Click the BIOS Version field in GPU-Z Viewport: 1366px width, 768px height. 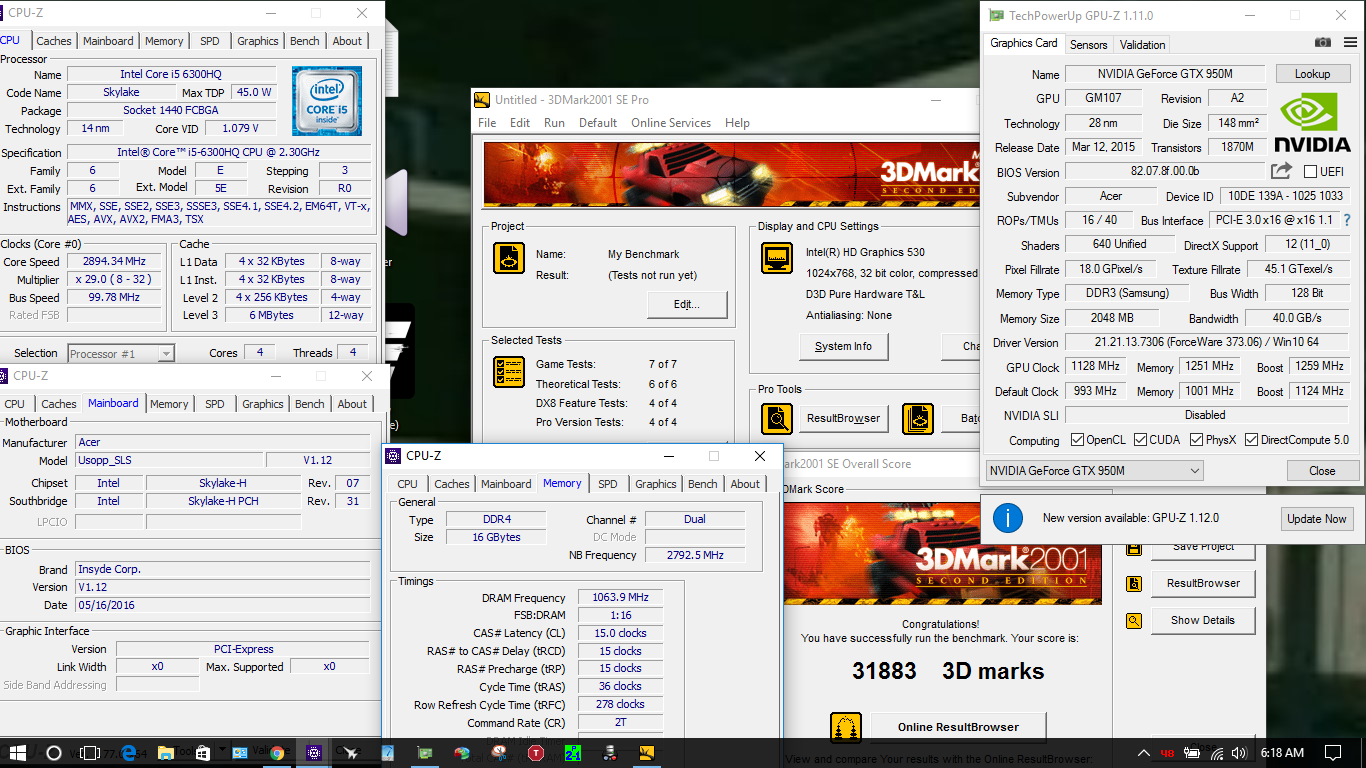[x=1164, y=172]
